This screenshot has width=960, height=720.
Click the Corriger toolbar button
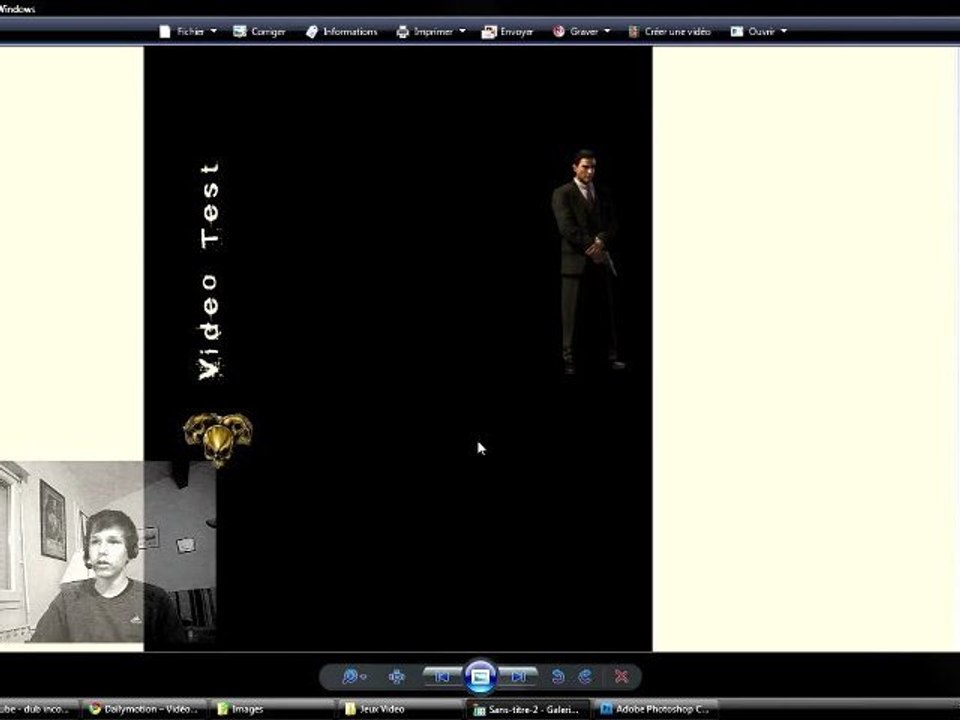point(260,31)
